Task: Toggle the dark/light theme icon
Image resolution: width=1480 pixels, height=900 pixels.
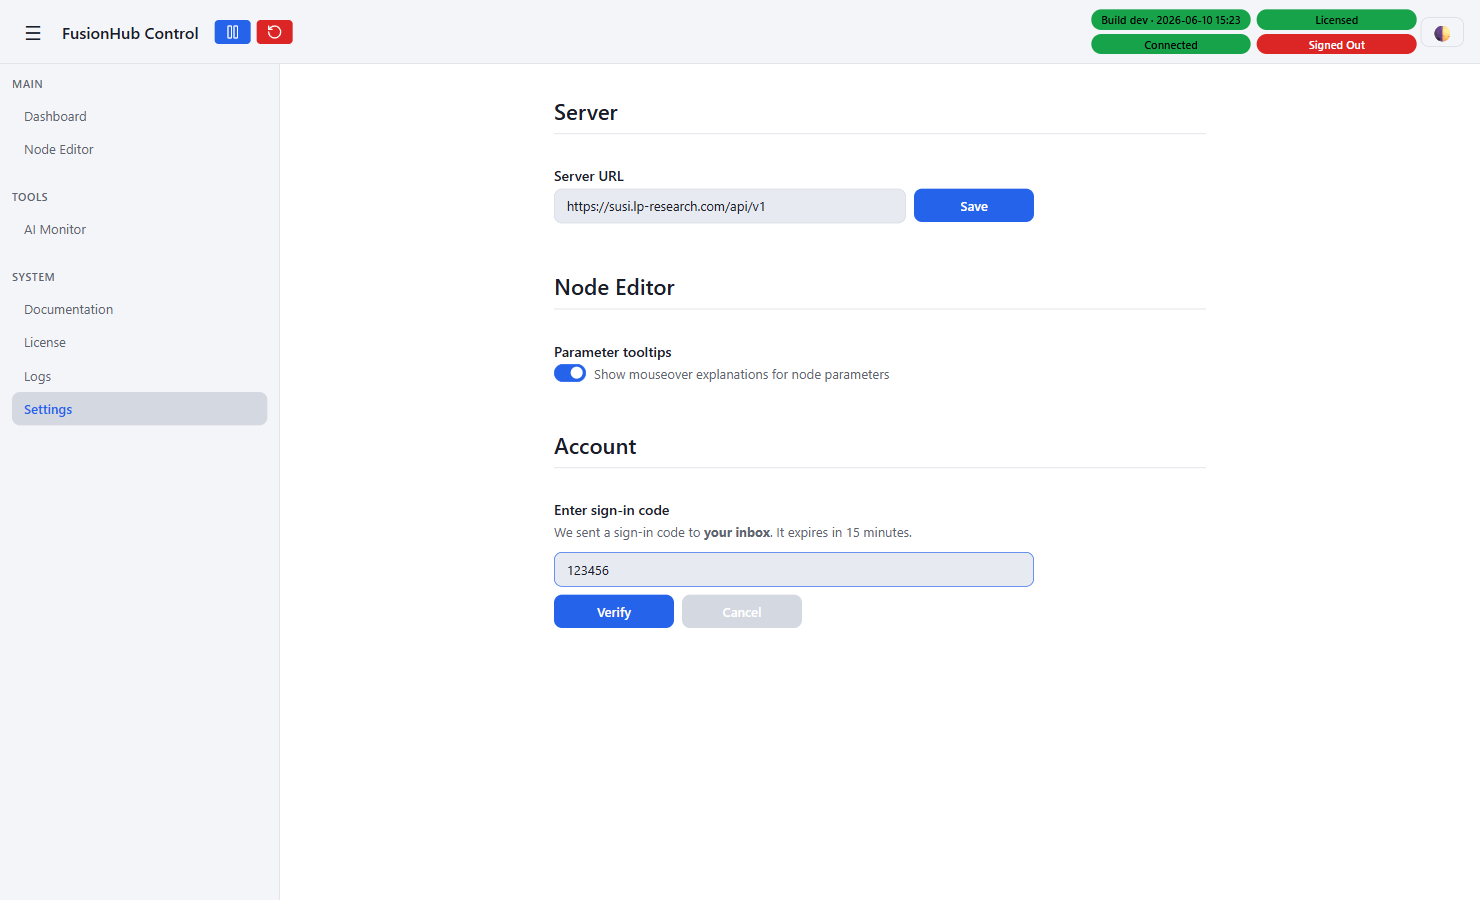Action: point(1442,33)
